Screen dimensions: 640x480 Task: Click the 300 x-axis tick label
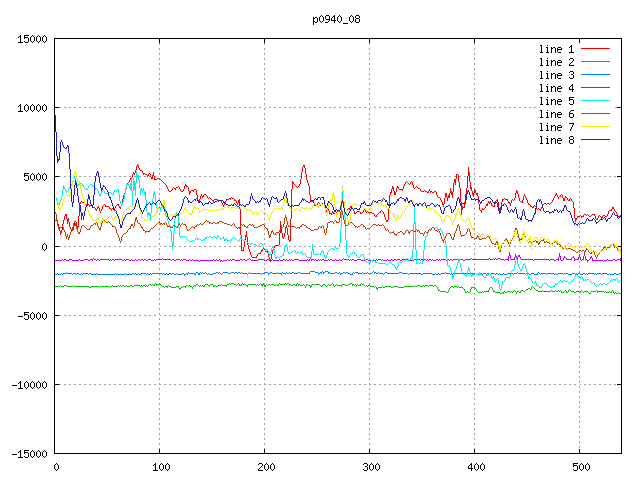(369, 467)
